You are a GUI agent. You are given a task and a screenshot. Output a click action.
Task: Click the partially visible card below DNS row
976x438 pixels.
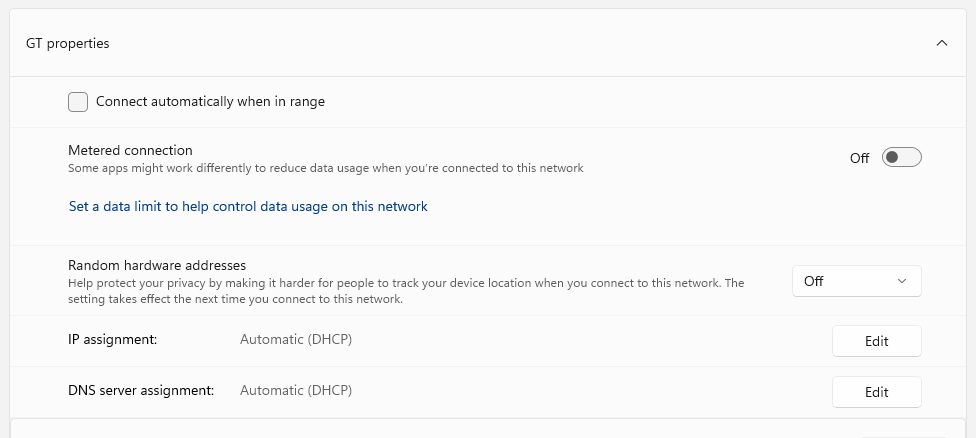click(488, 429)
